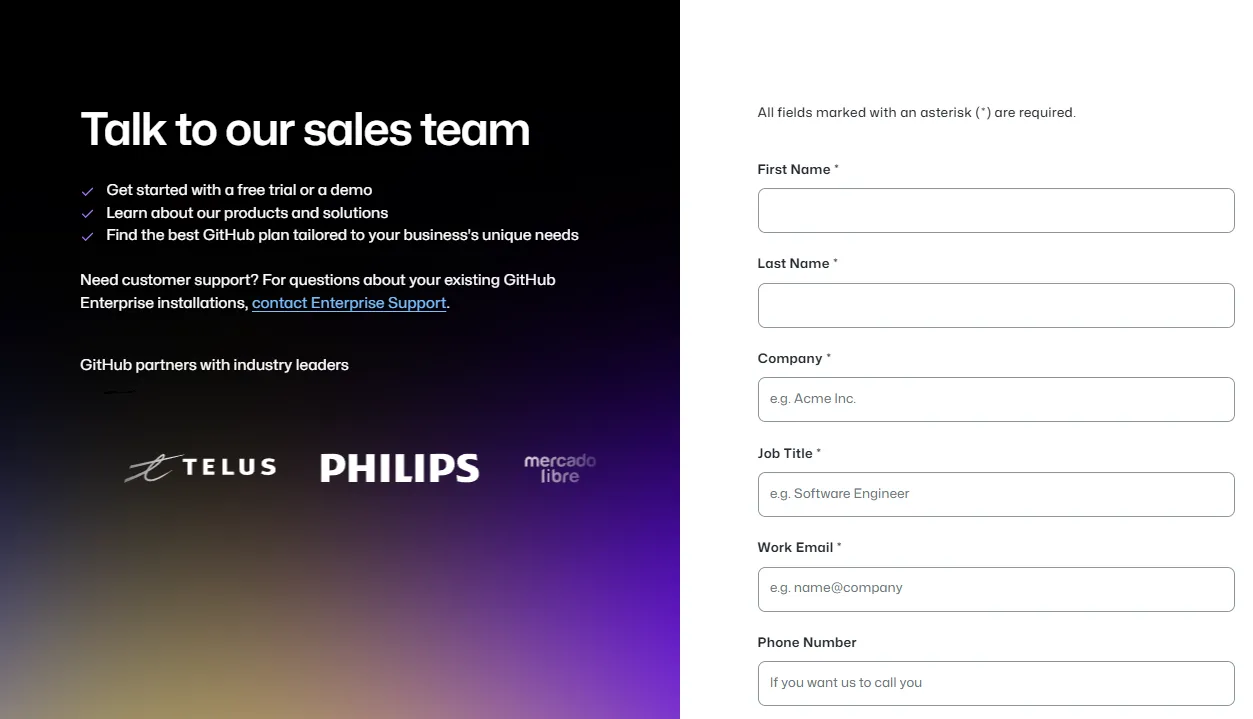Click the TELUS partner logo
This screenshot has height=719, width=1253.
pyautogui.click(x=201, y=467)
